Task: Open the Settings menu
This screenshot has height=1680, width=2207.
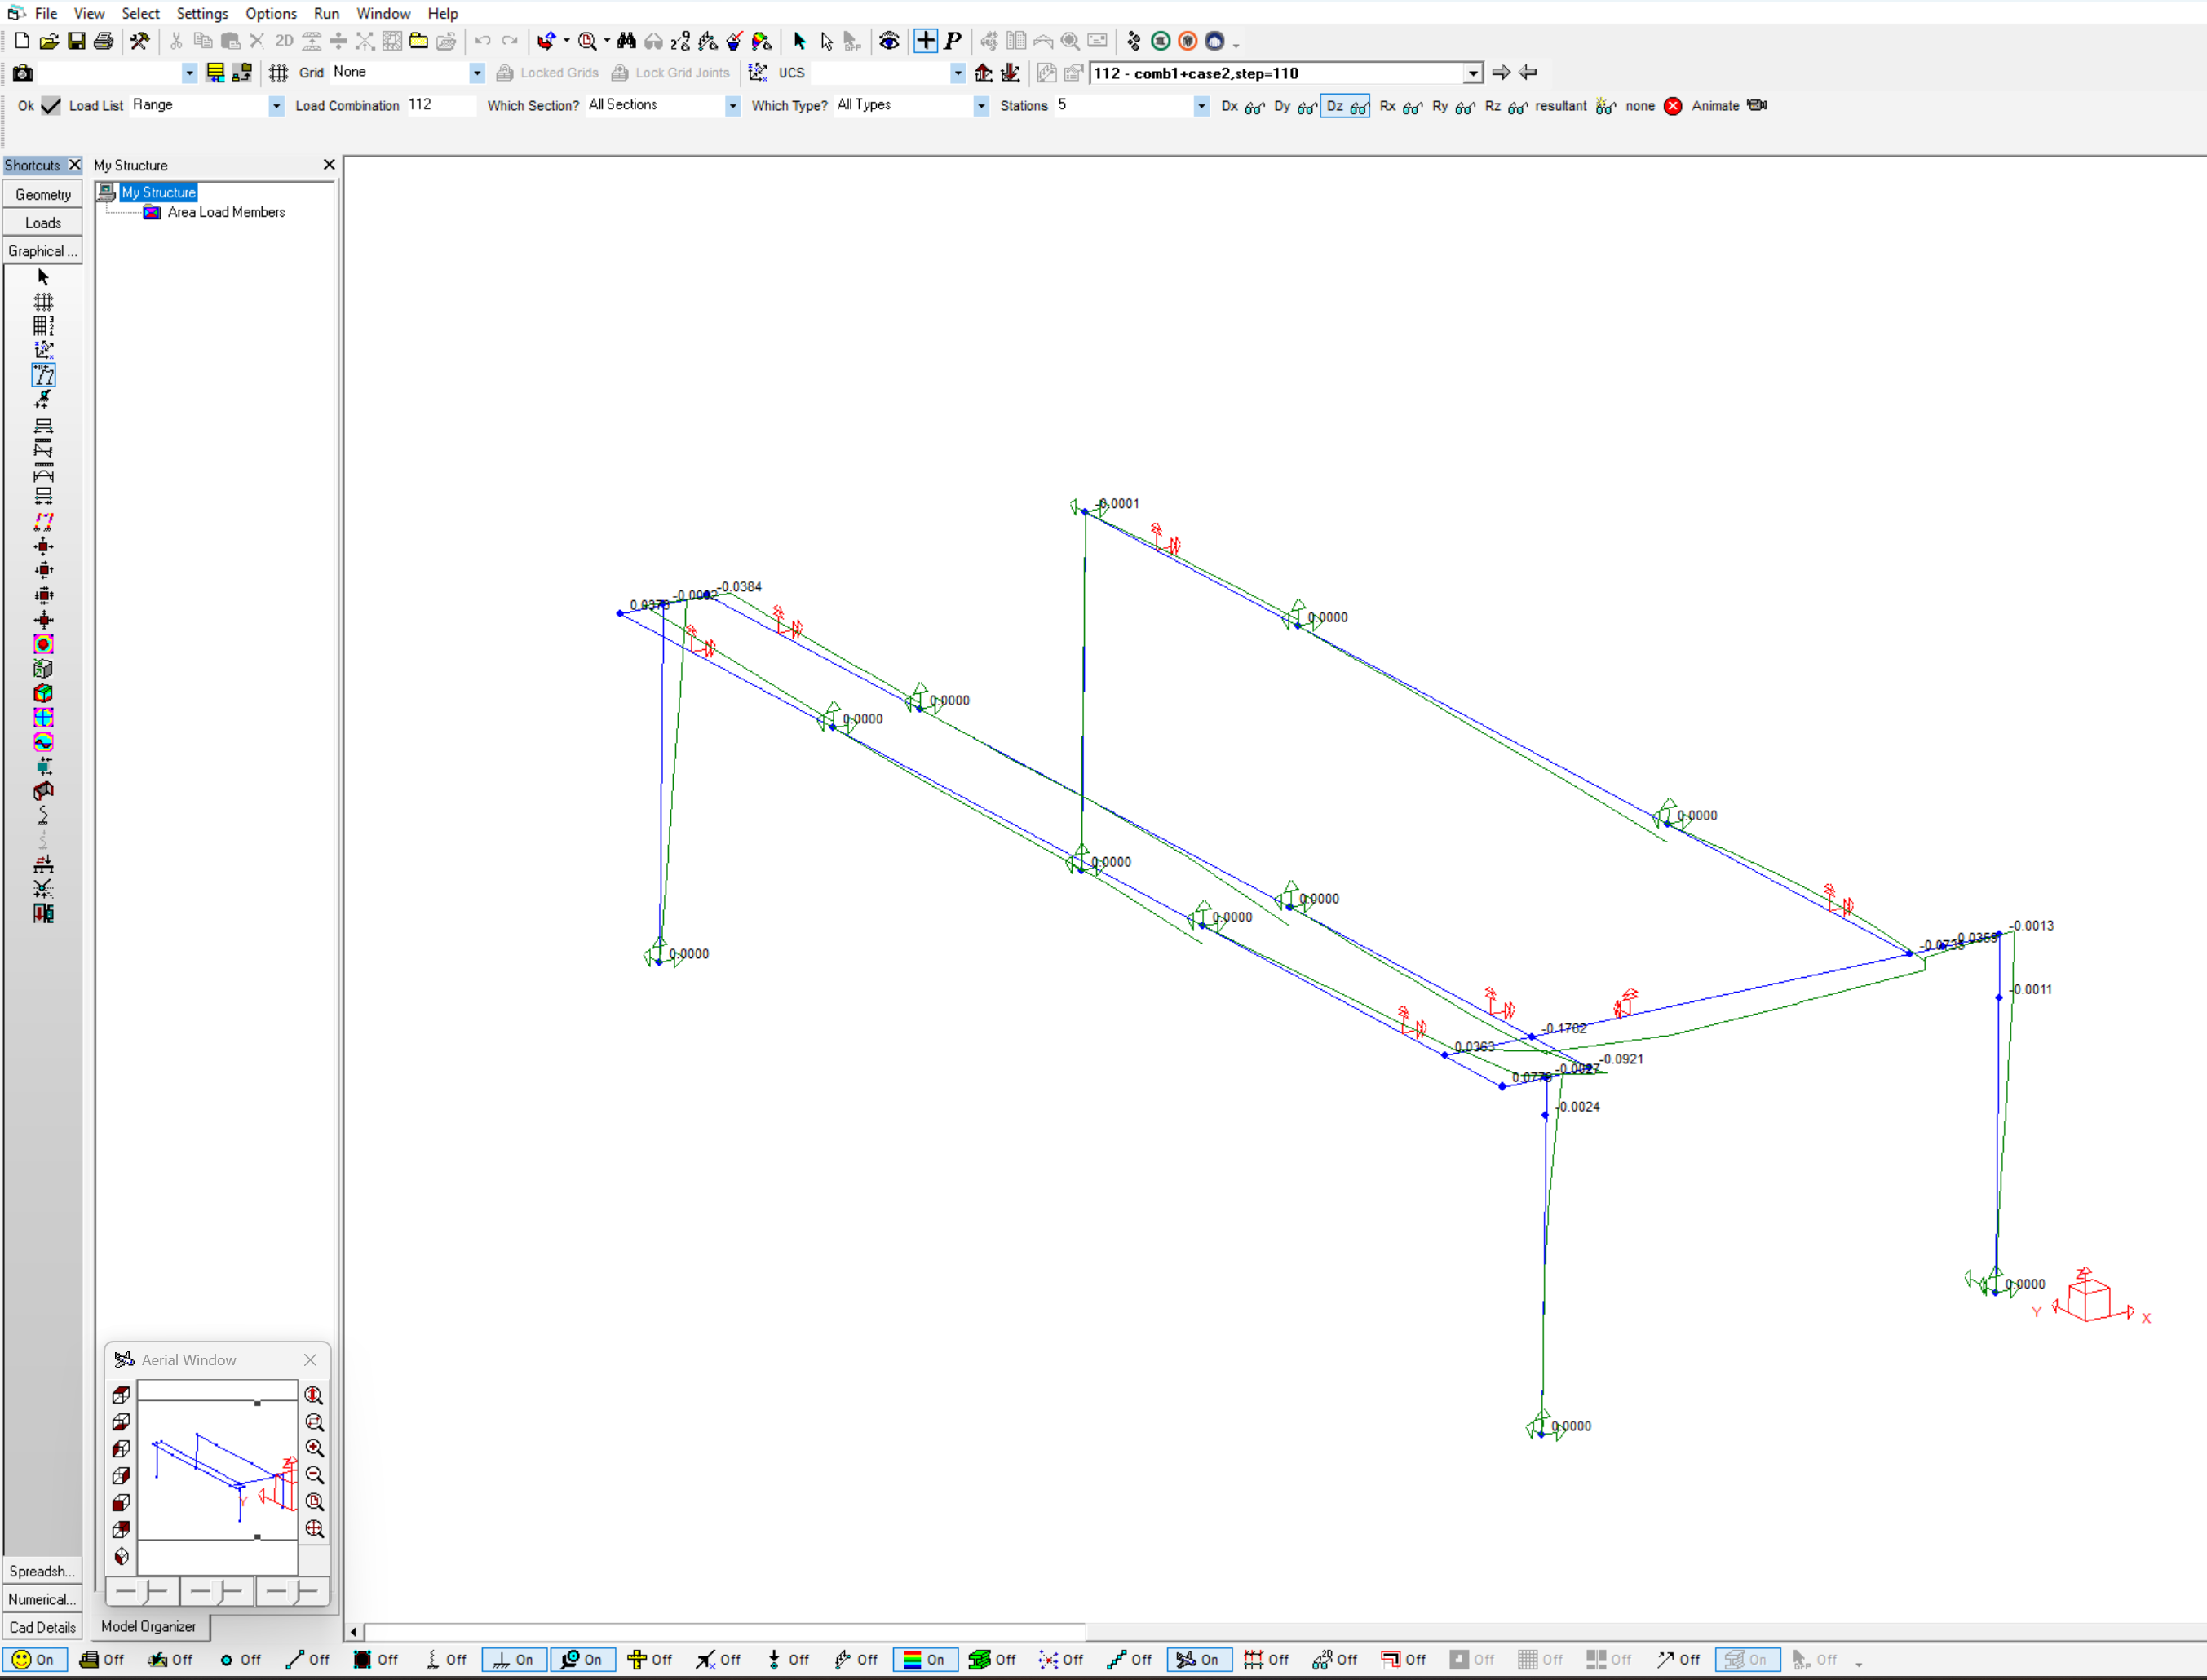Action: [202, 13]
